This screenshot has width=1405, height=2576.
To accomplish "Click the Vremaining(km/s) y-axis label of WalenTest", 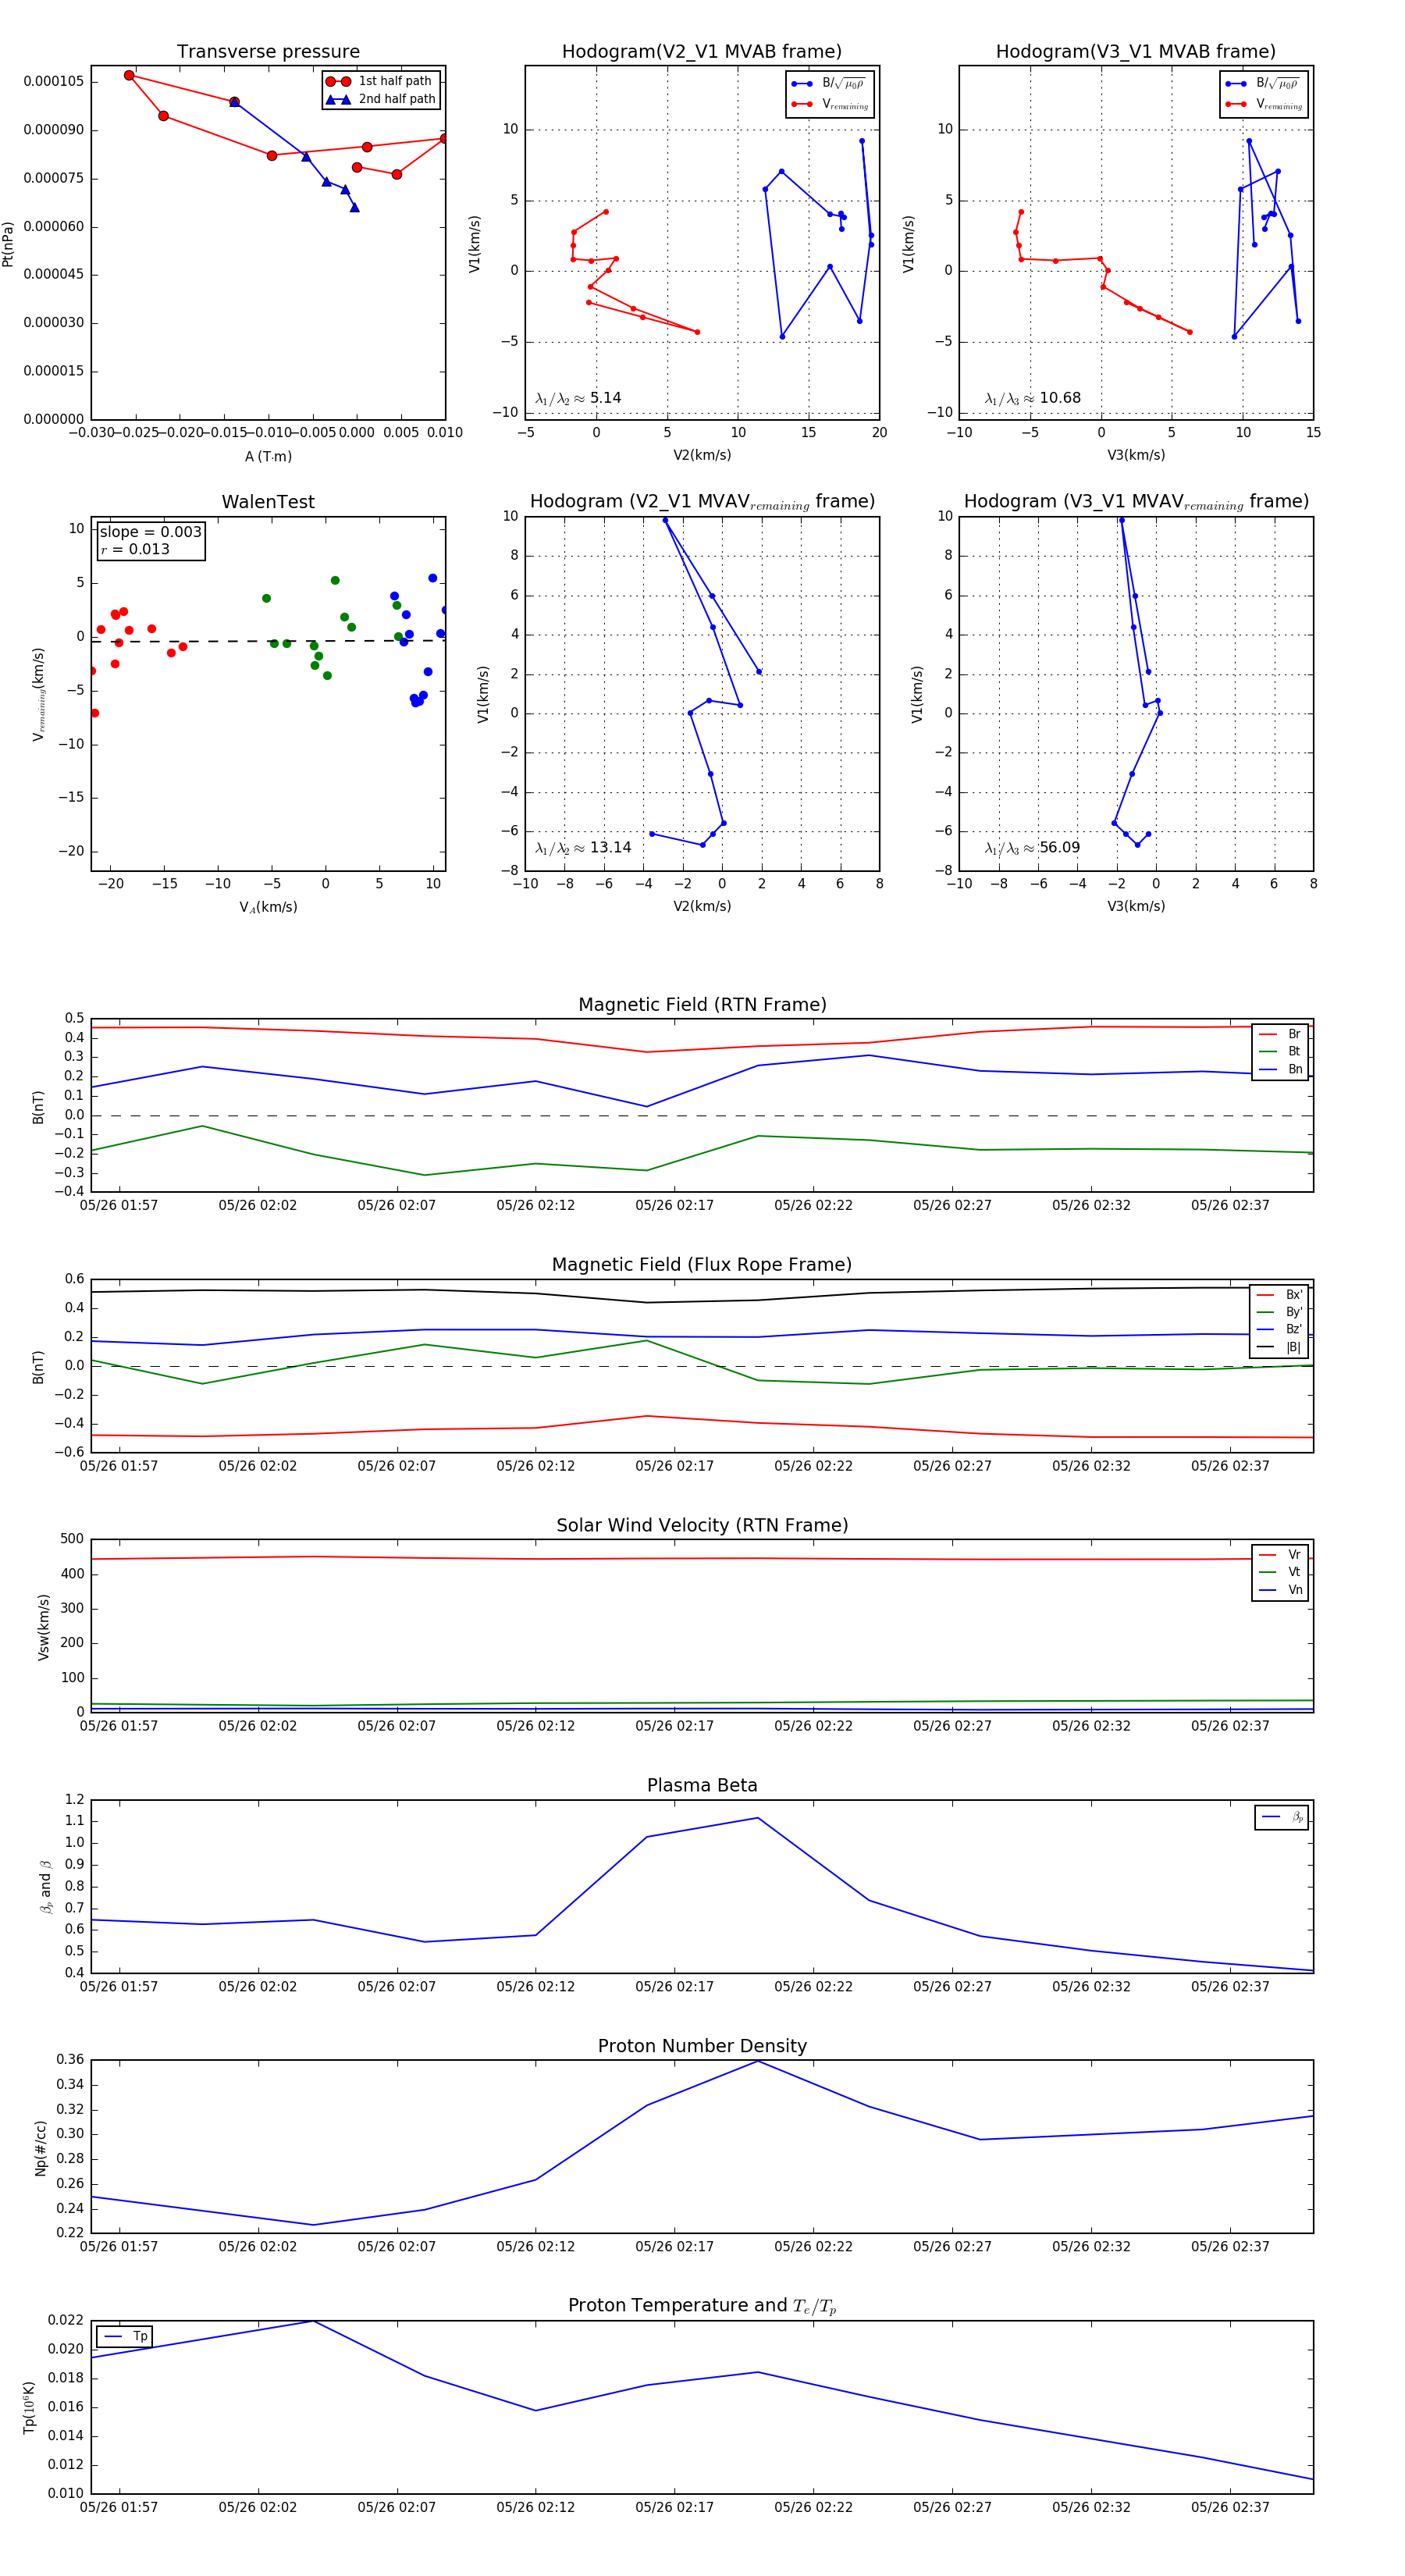I will pos(38,694).
